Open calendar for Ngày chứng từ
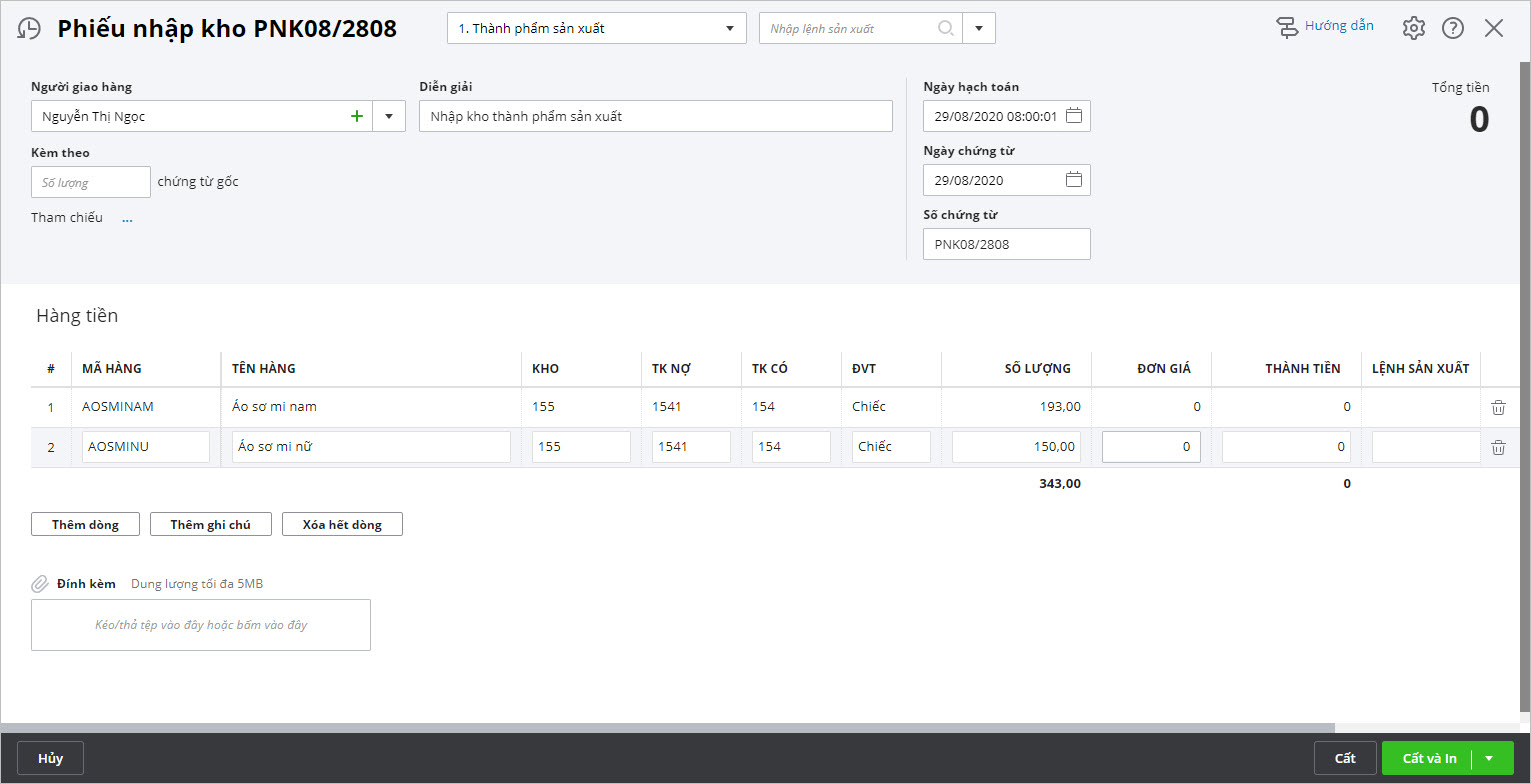1531x784 pixels. [1074, 180]
